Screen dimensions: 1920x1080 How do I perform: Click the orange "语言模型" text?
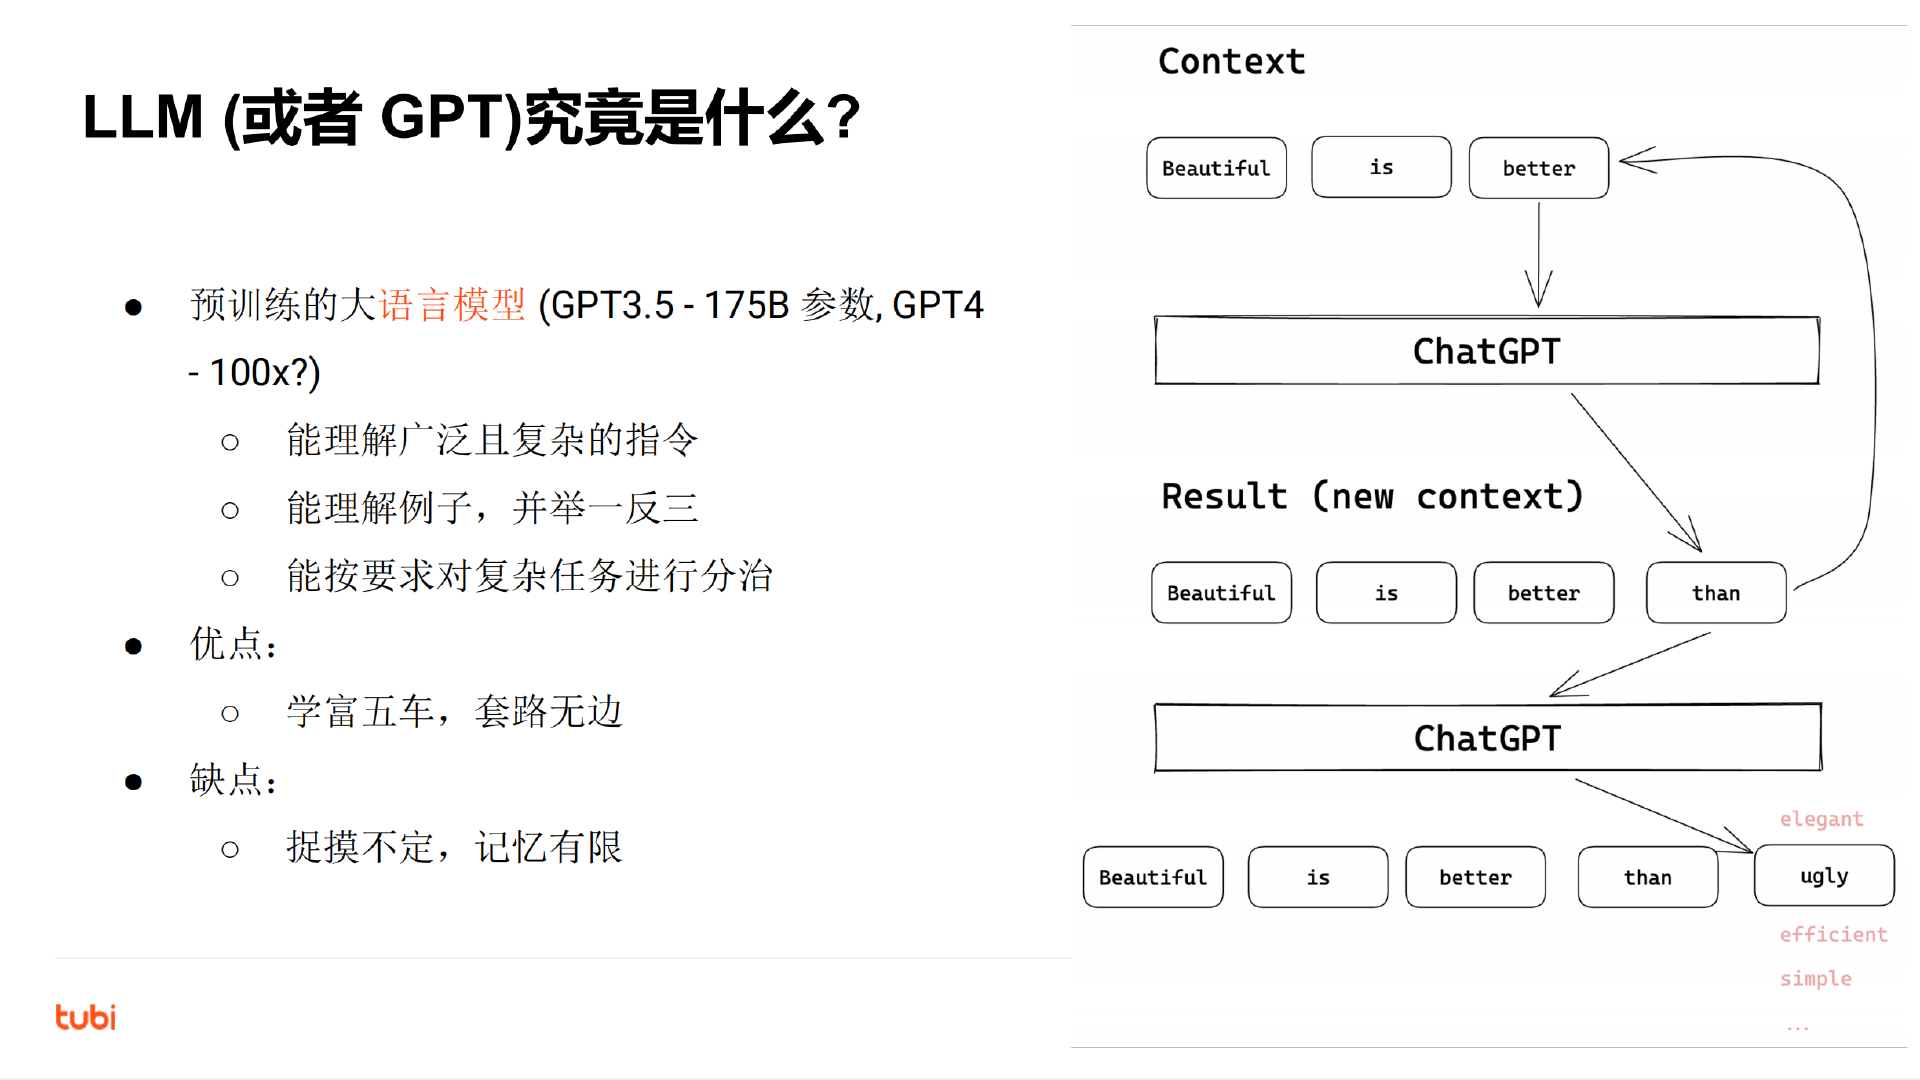[x=452, y=305]
